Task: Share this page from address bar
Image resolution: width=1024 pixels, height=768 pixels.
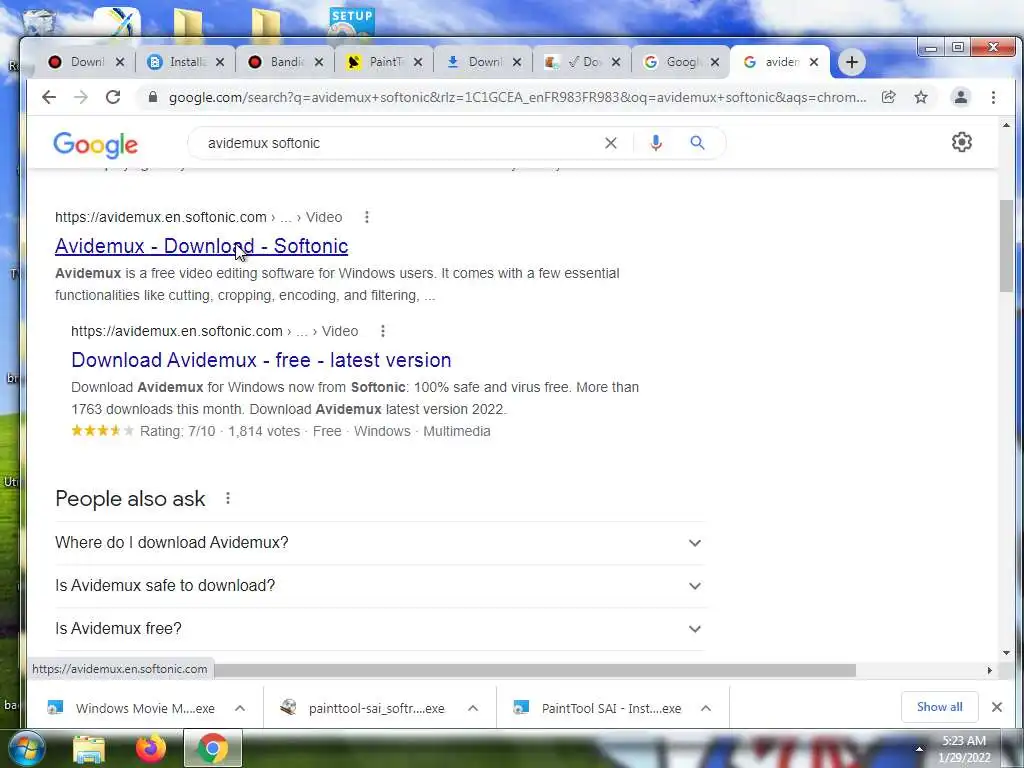Action: [x=888, y=97]
